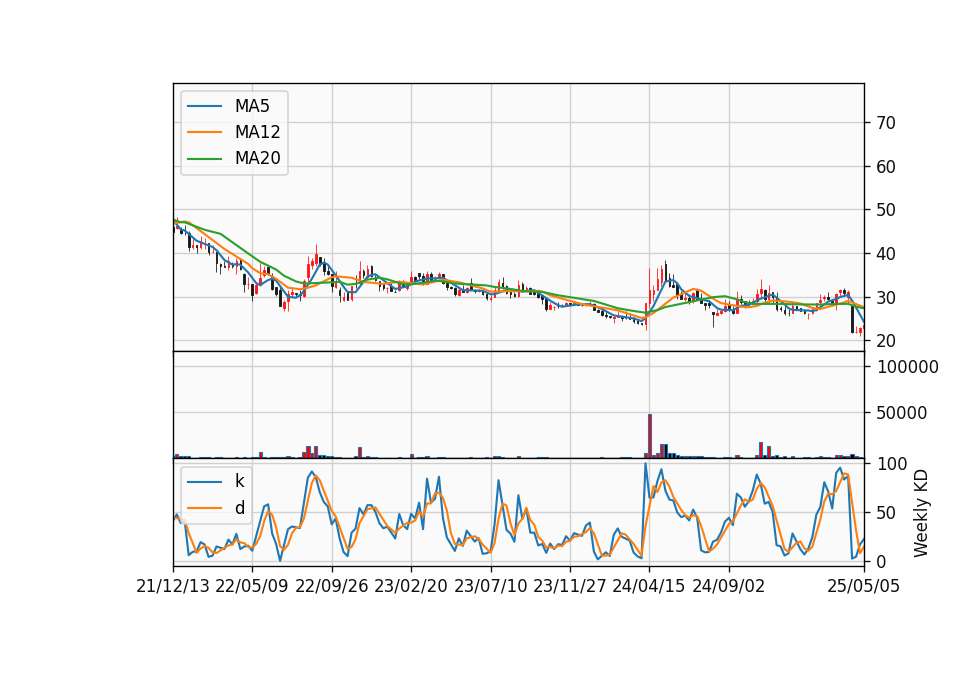This screenshot has width=960, height=690.
Task: Click the price axis value 50
Action: 886,210
